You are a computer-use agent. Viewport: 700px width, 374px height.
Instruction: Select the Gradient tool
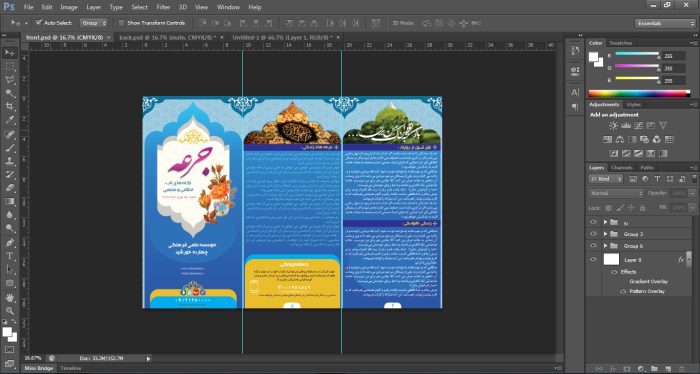pyautogui.click(x=9, y=202)
